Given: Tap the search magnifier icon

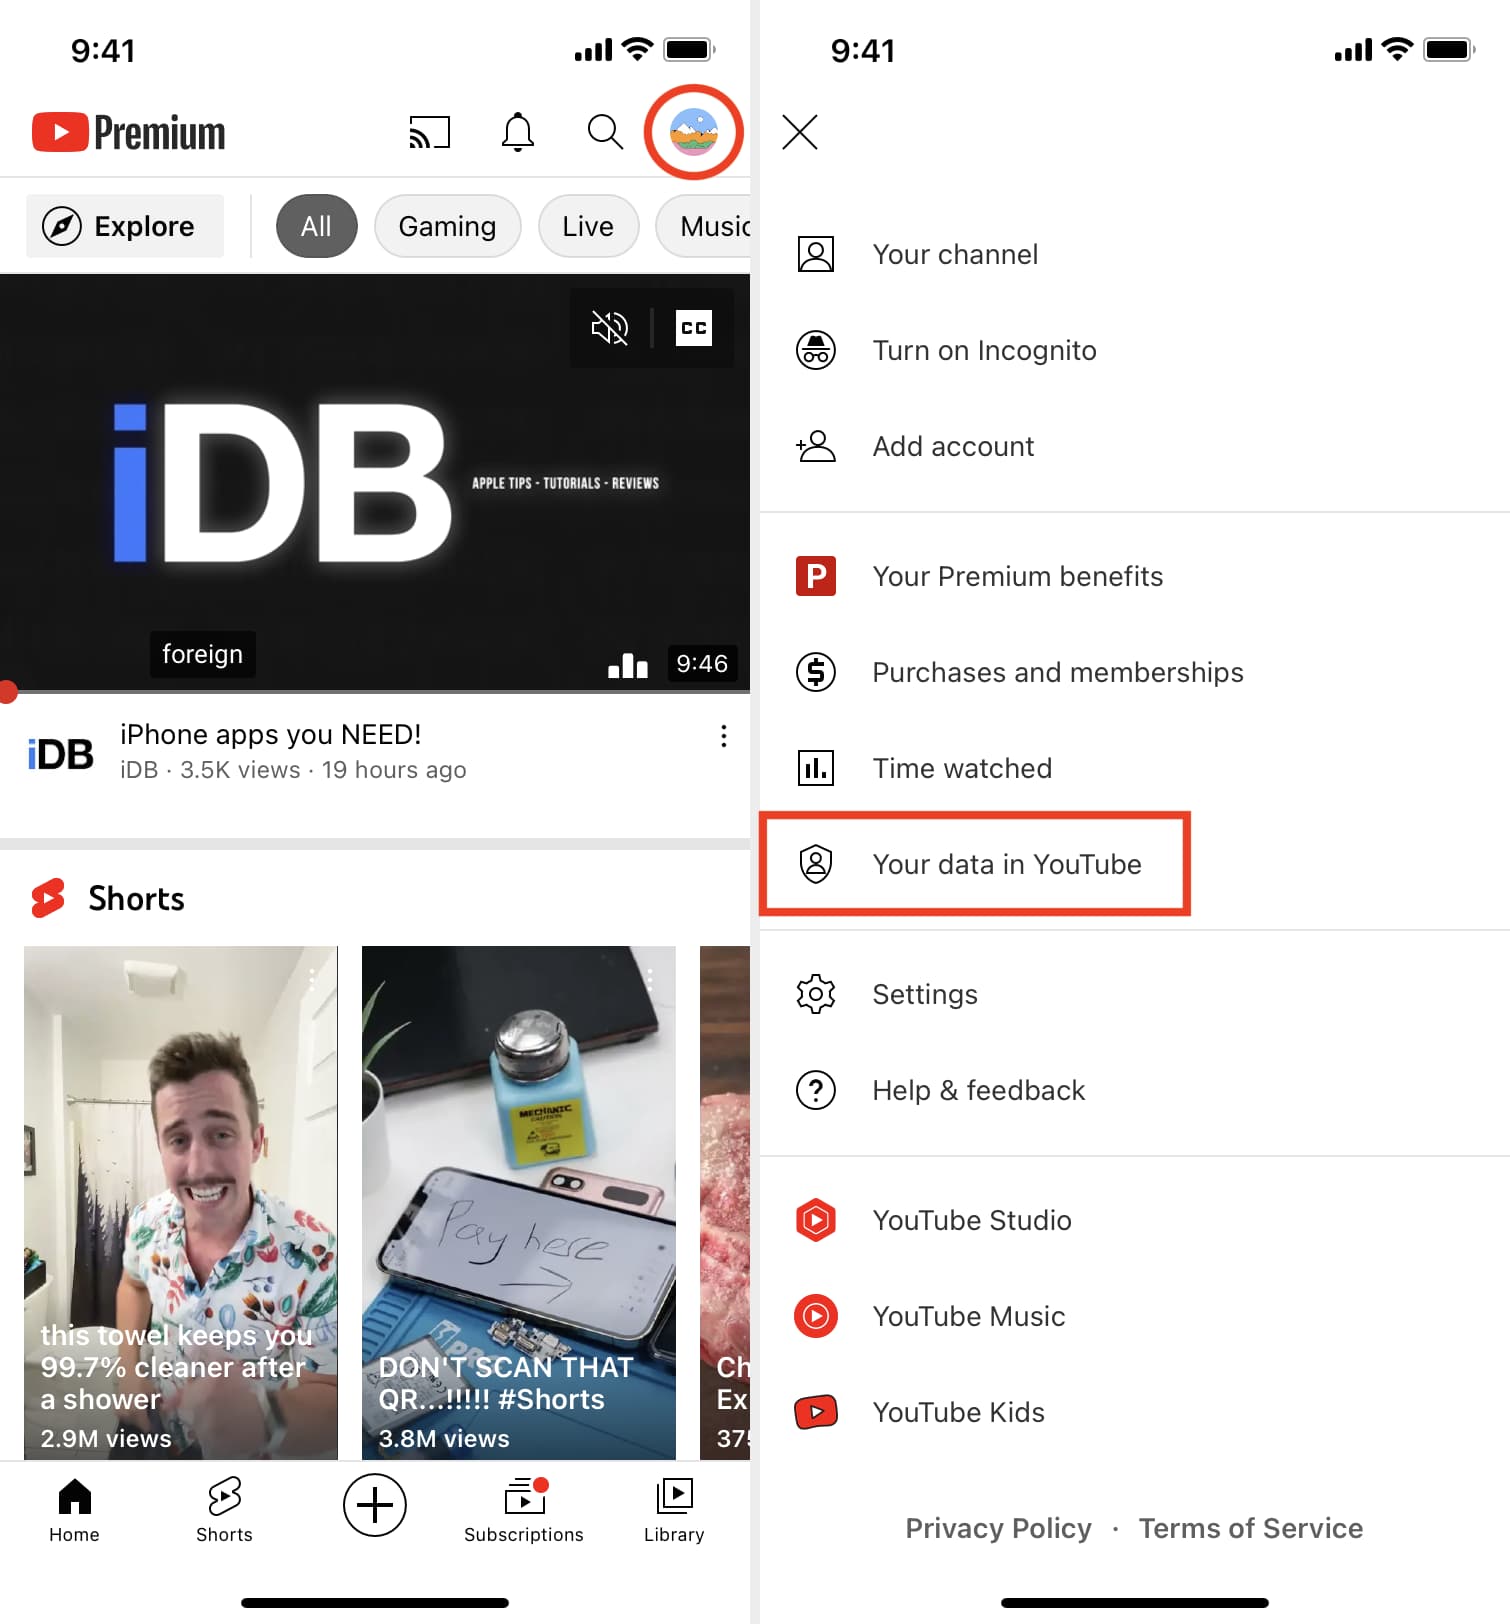Looking at the screenshot, I should click(x=605, y=132).
